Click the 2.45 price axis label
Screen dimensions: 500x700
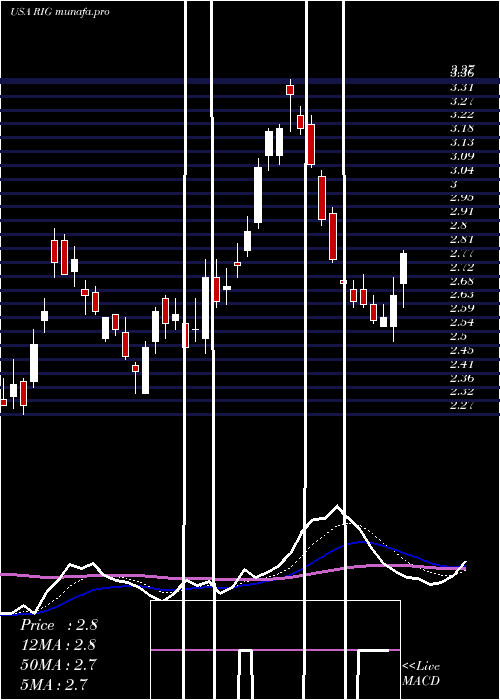462,350
